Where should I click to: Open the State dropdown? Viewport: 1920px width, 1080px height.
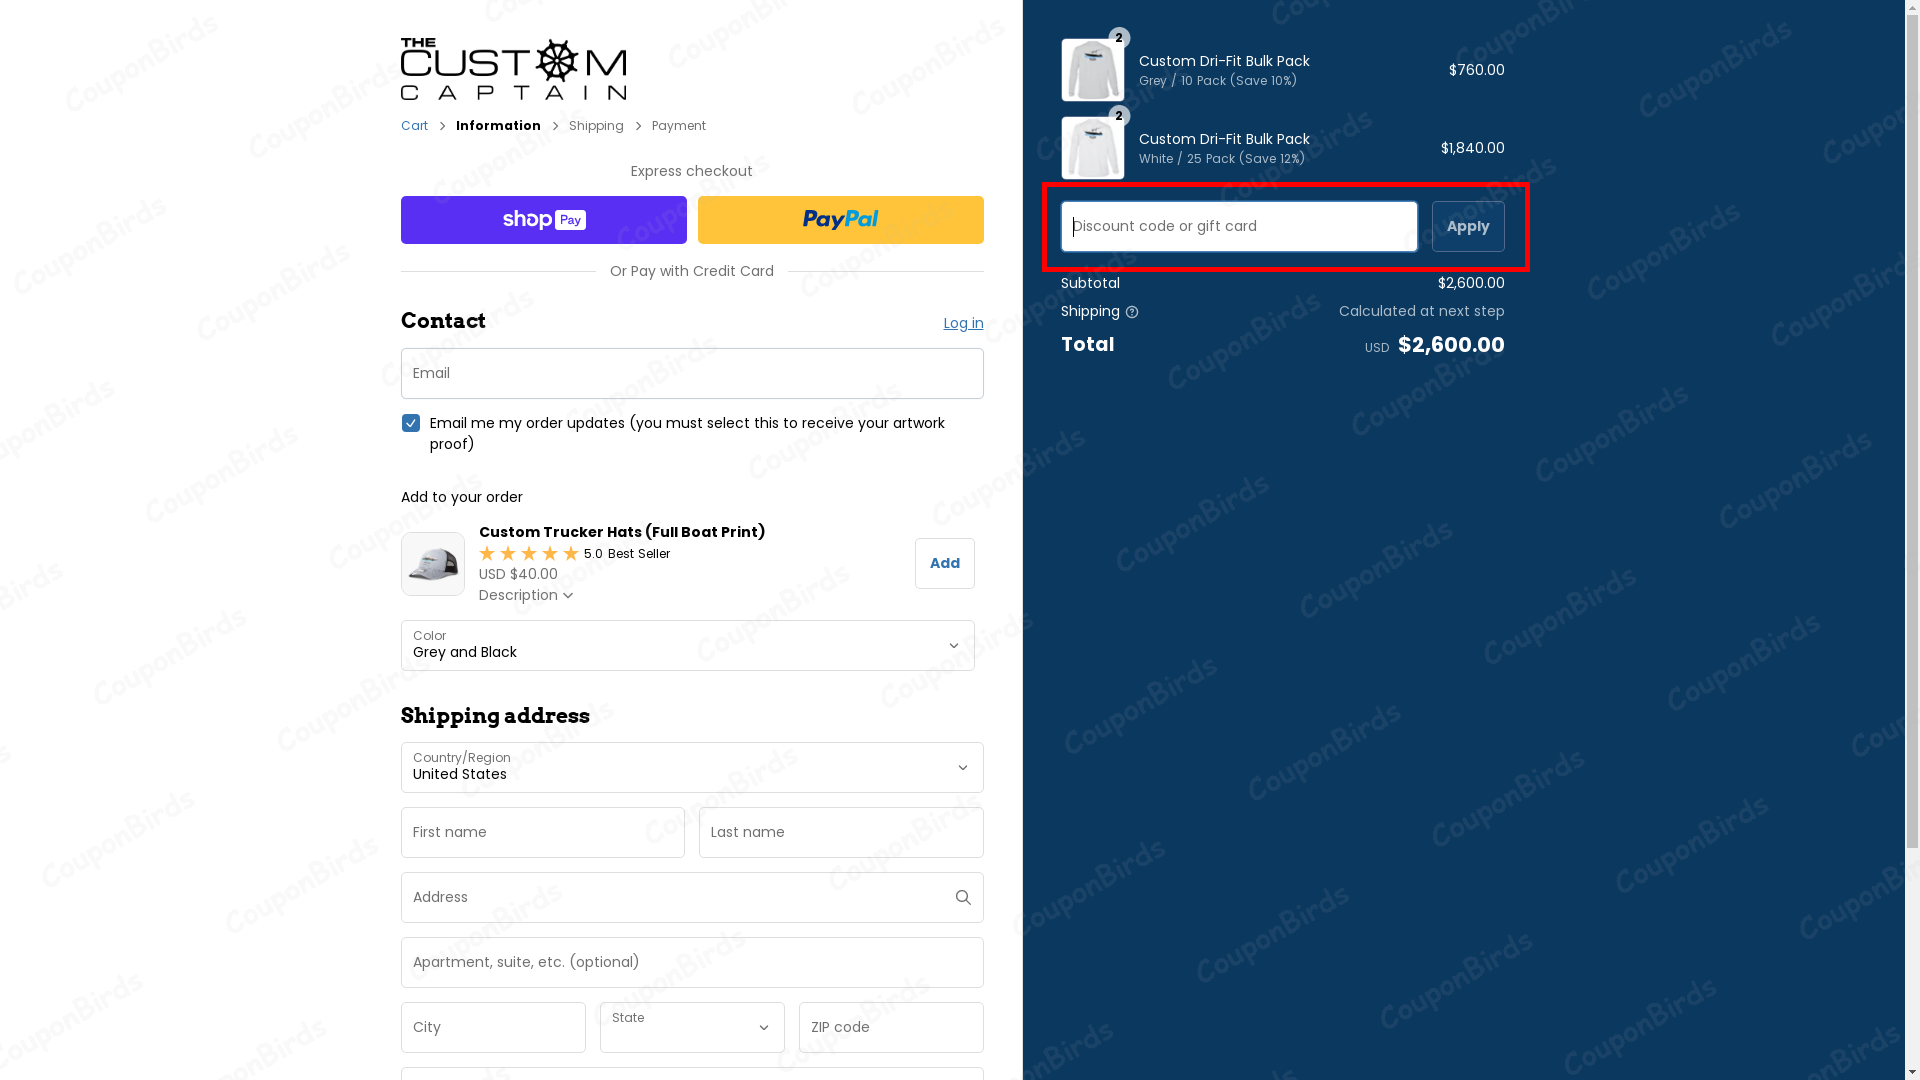[x=692, y=1027]
